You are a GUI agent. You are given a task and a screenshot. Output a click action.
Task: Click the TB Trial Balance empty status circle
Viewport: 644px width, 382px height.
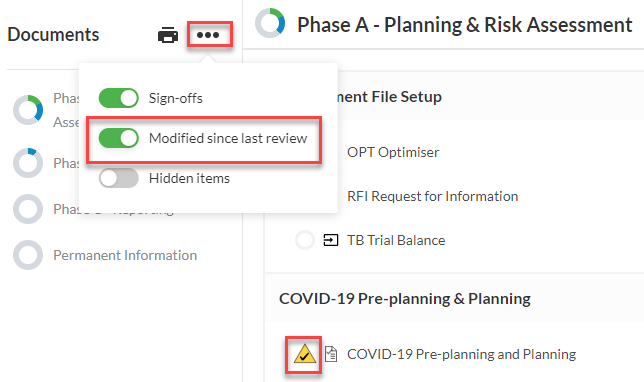[305, 240]
